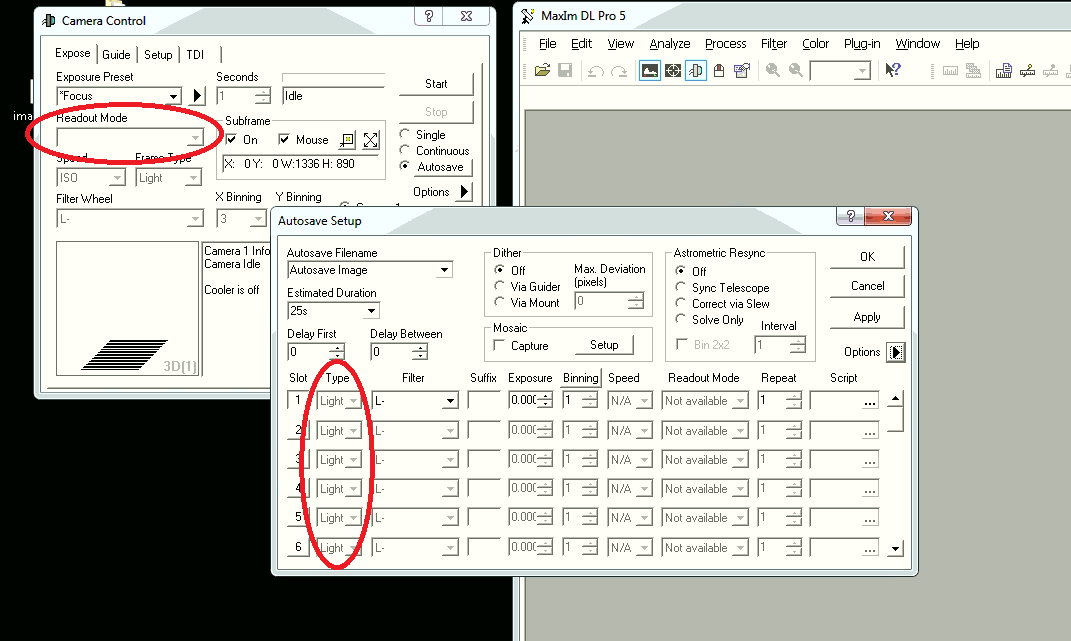Open the Frame Type Light dropdown
The image size is (1071, 641).
click(194, 178)
